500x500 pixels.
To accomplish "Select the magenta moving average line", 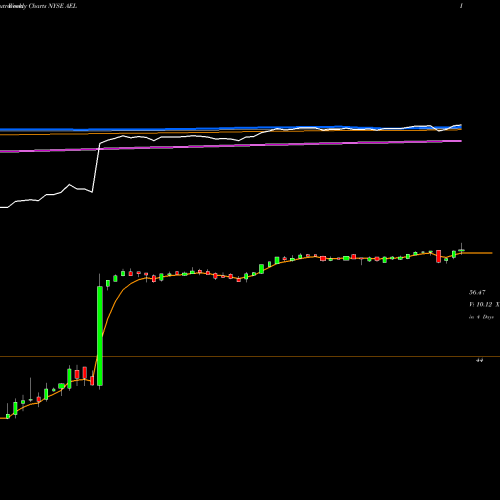I will pyautogui.click(x=231, y=146).
